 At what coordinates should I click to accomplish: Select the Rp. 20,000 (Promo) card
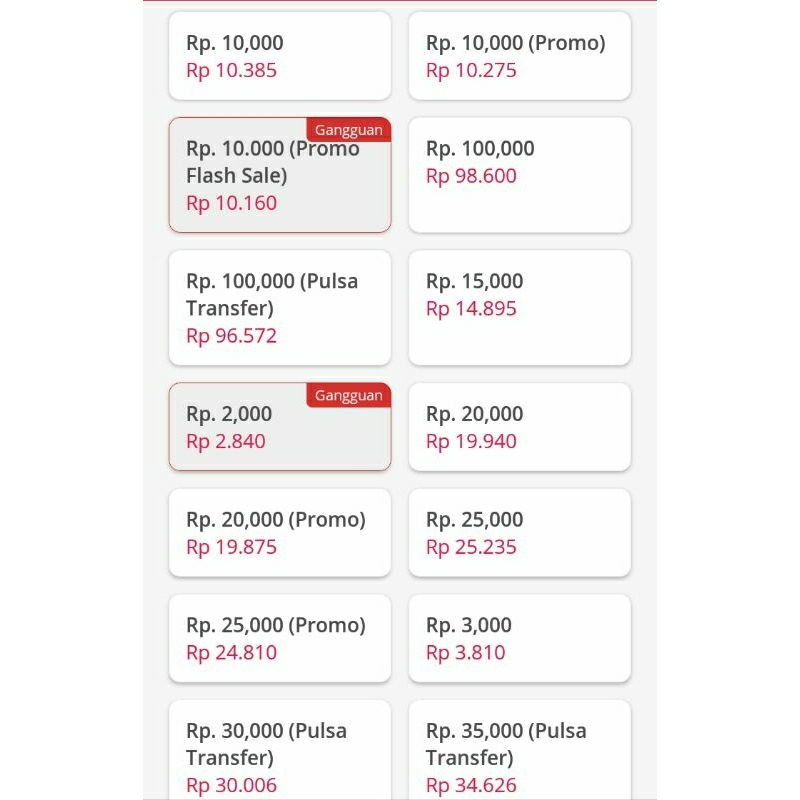280,533
